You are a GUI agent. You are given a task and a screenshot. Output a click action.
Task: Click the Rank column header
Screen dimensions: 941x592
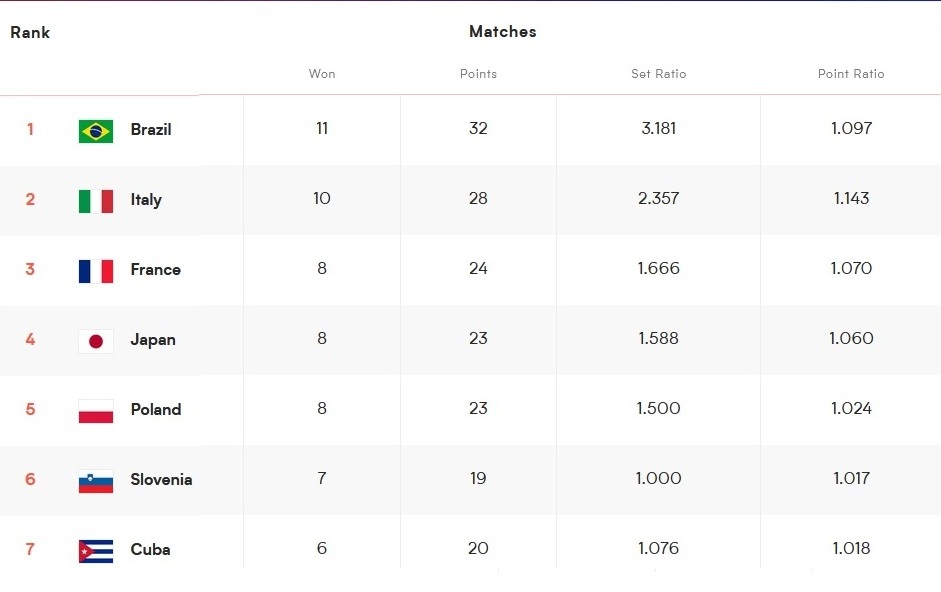point(30,32)
